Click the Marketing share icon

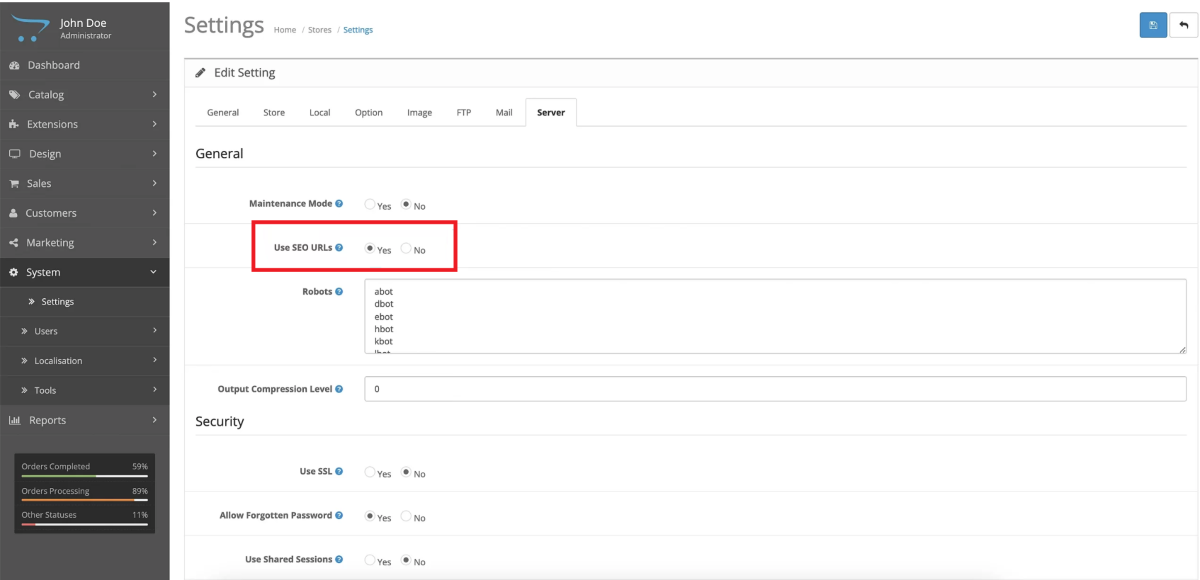point(13,243)
